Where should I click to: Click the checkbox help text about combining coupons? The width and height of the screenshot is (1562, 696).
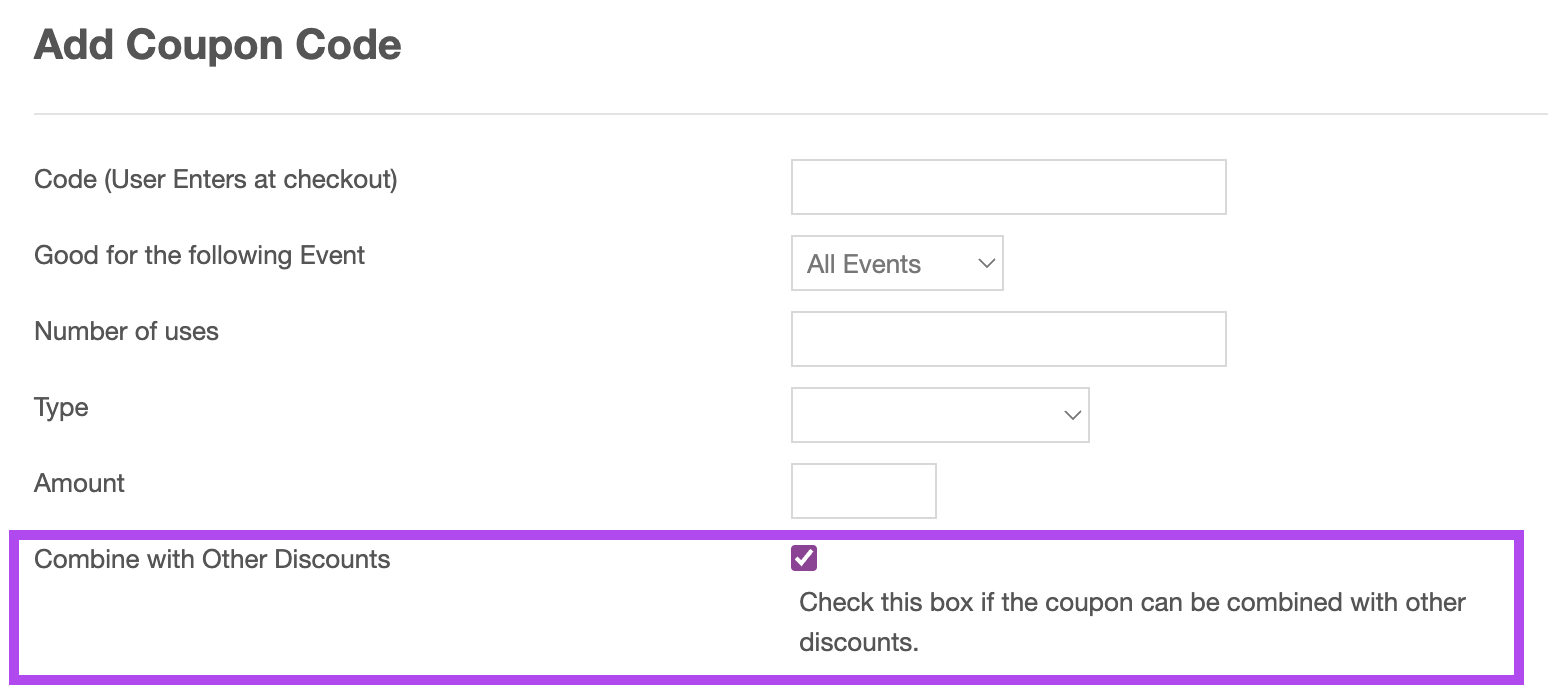point(1132,622)
